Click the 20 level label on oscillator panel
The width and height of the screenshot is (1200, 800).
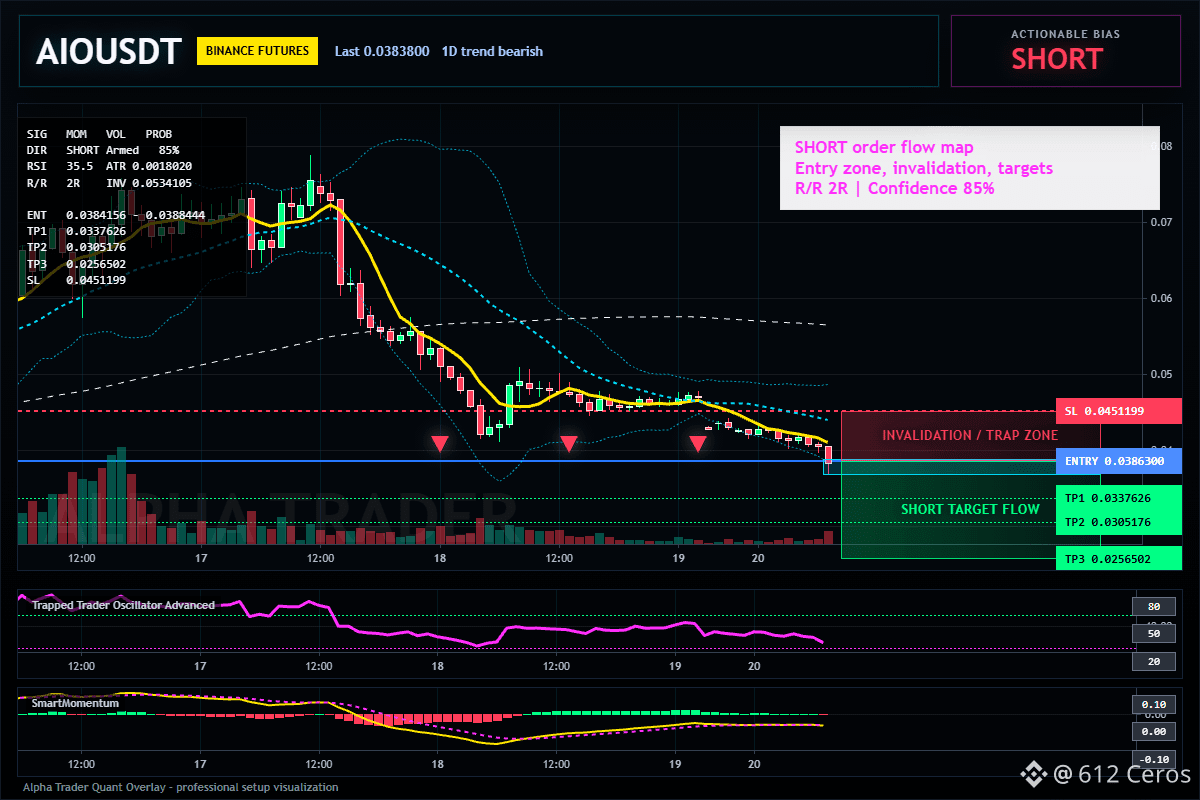click(1153, 662)
